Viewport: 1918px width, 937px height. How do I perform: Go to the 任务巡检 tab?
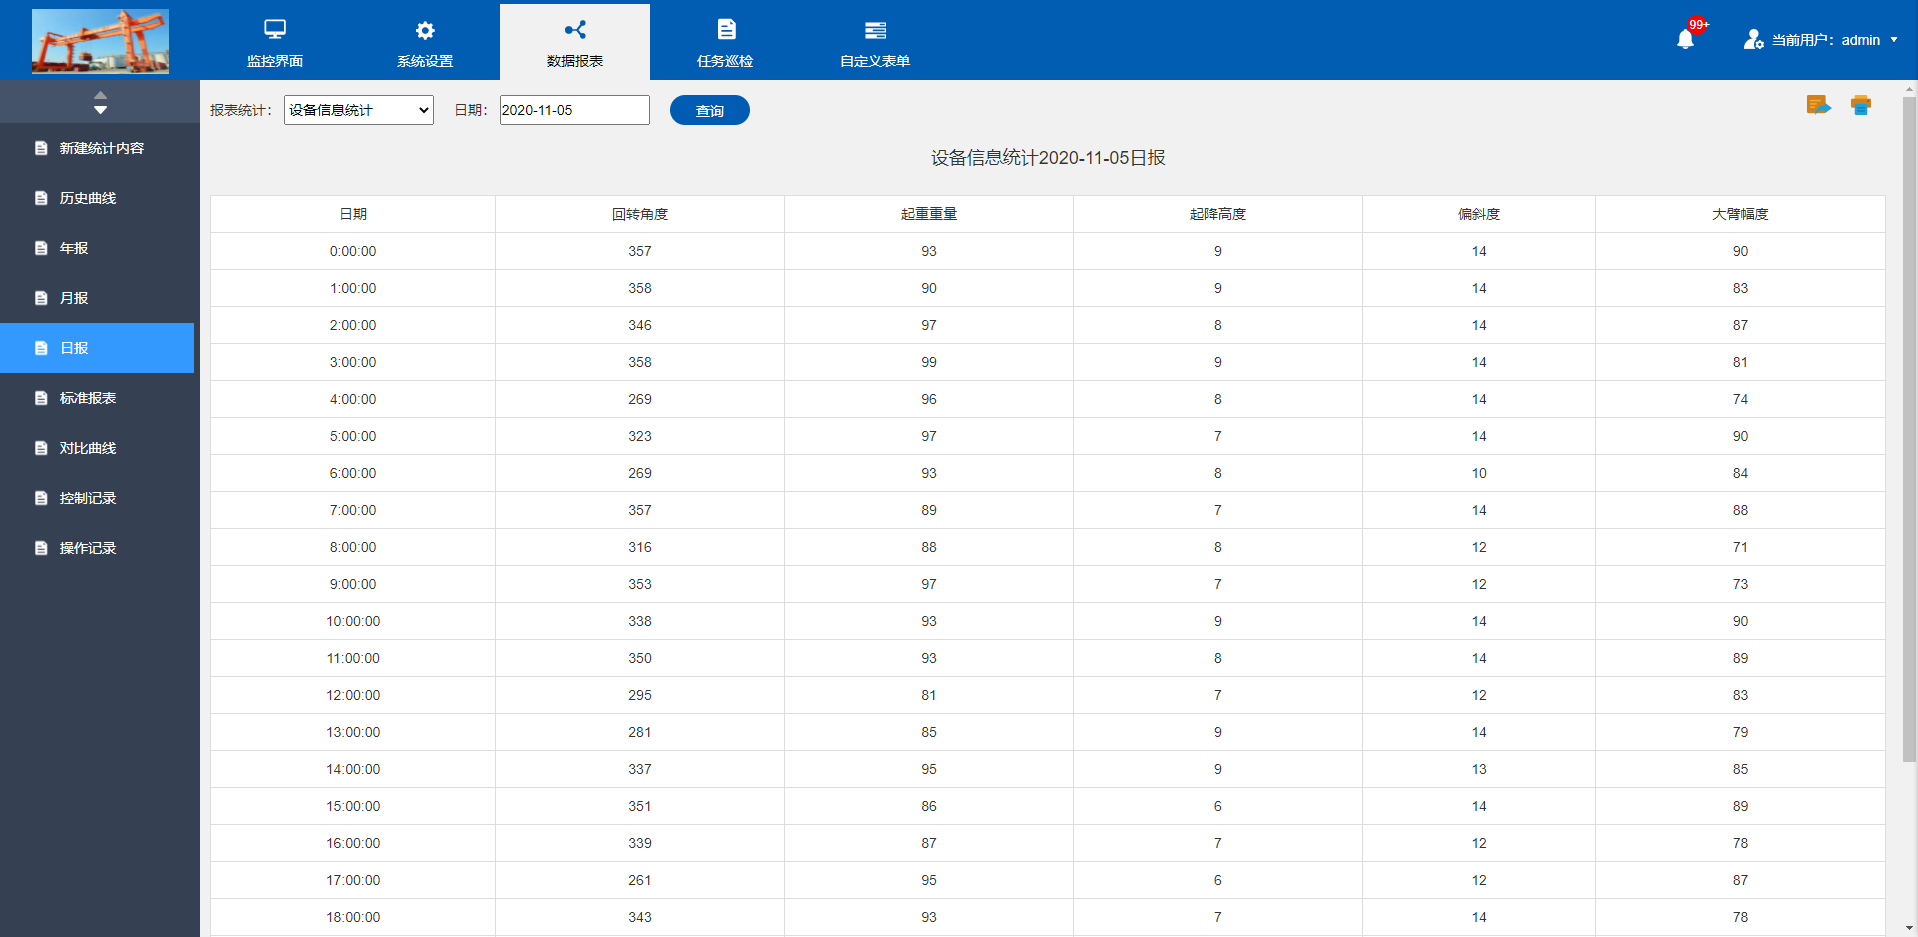725,42
